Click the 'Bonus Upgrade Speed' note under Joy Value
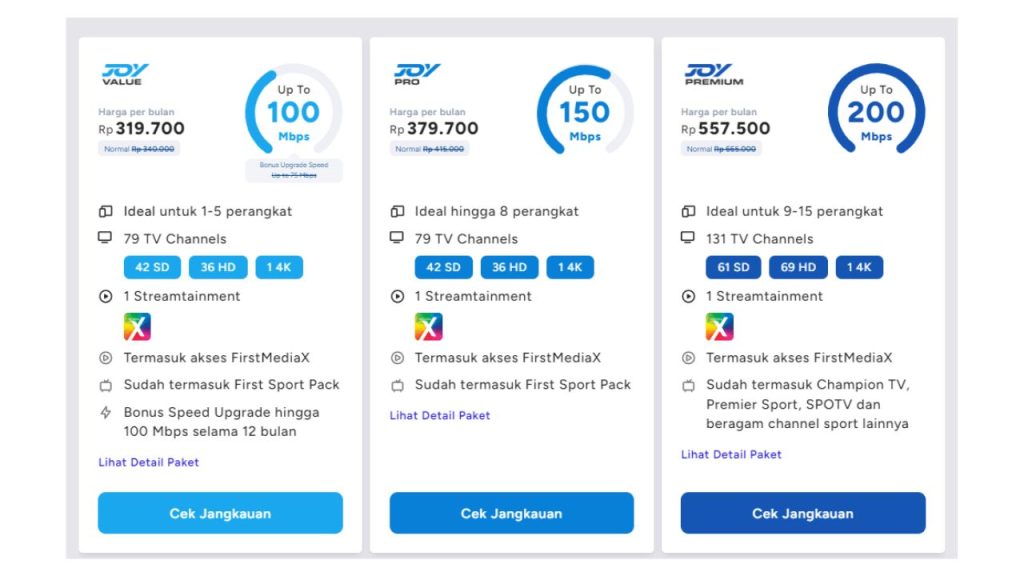Image resolution: width=1024 pixels, height=576 pixels. click(x=295, y=166)
